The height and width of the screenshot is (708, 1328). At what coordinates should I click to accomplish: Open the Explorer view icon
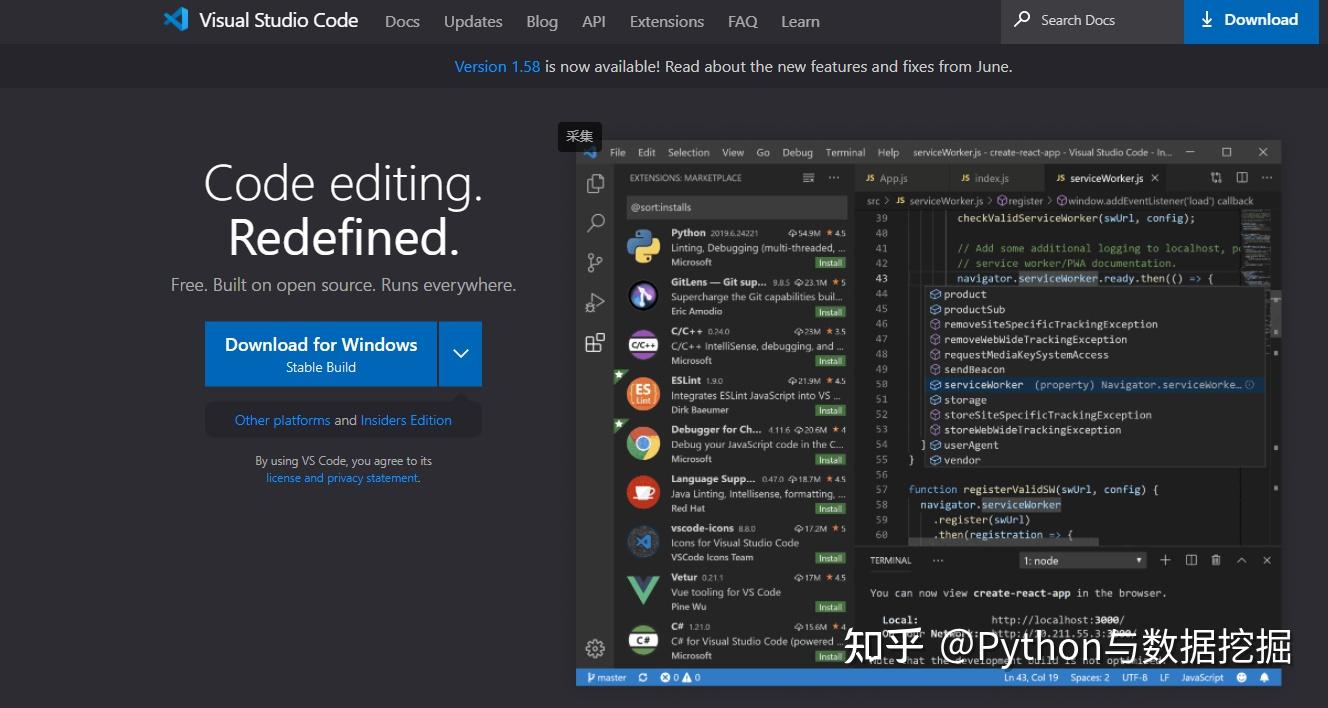click(595, 183)
